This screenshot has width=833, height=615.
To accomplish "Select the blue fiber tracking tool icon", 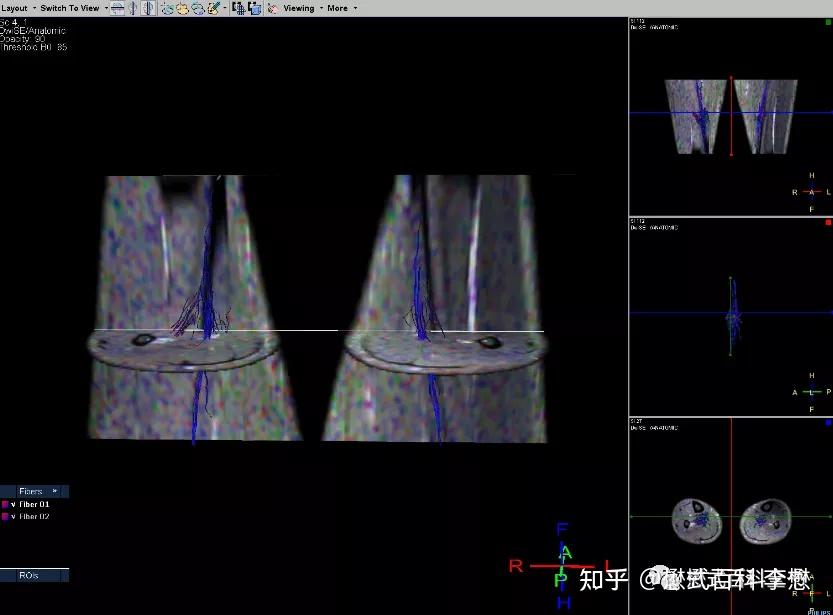I will tap(167, 8).
